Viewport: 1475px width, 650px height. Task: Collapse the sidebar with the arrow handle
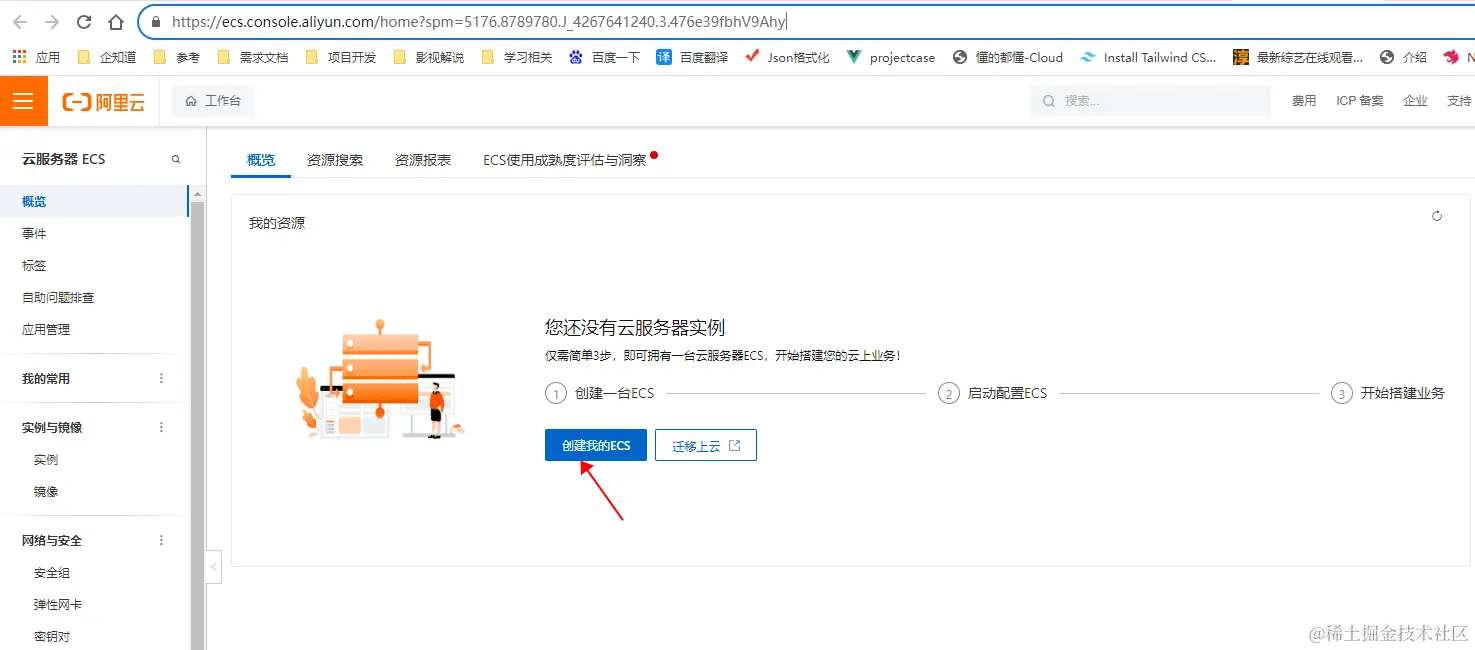pyautogui.click(x=213, y=566)
